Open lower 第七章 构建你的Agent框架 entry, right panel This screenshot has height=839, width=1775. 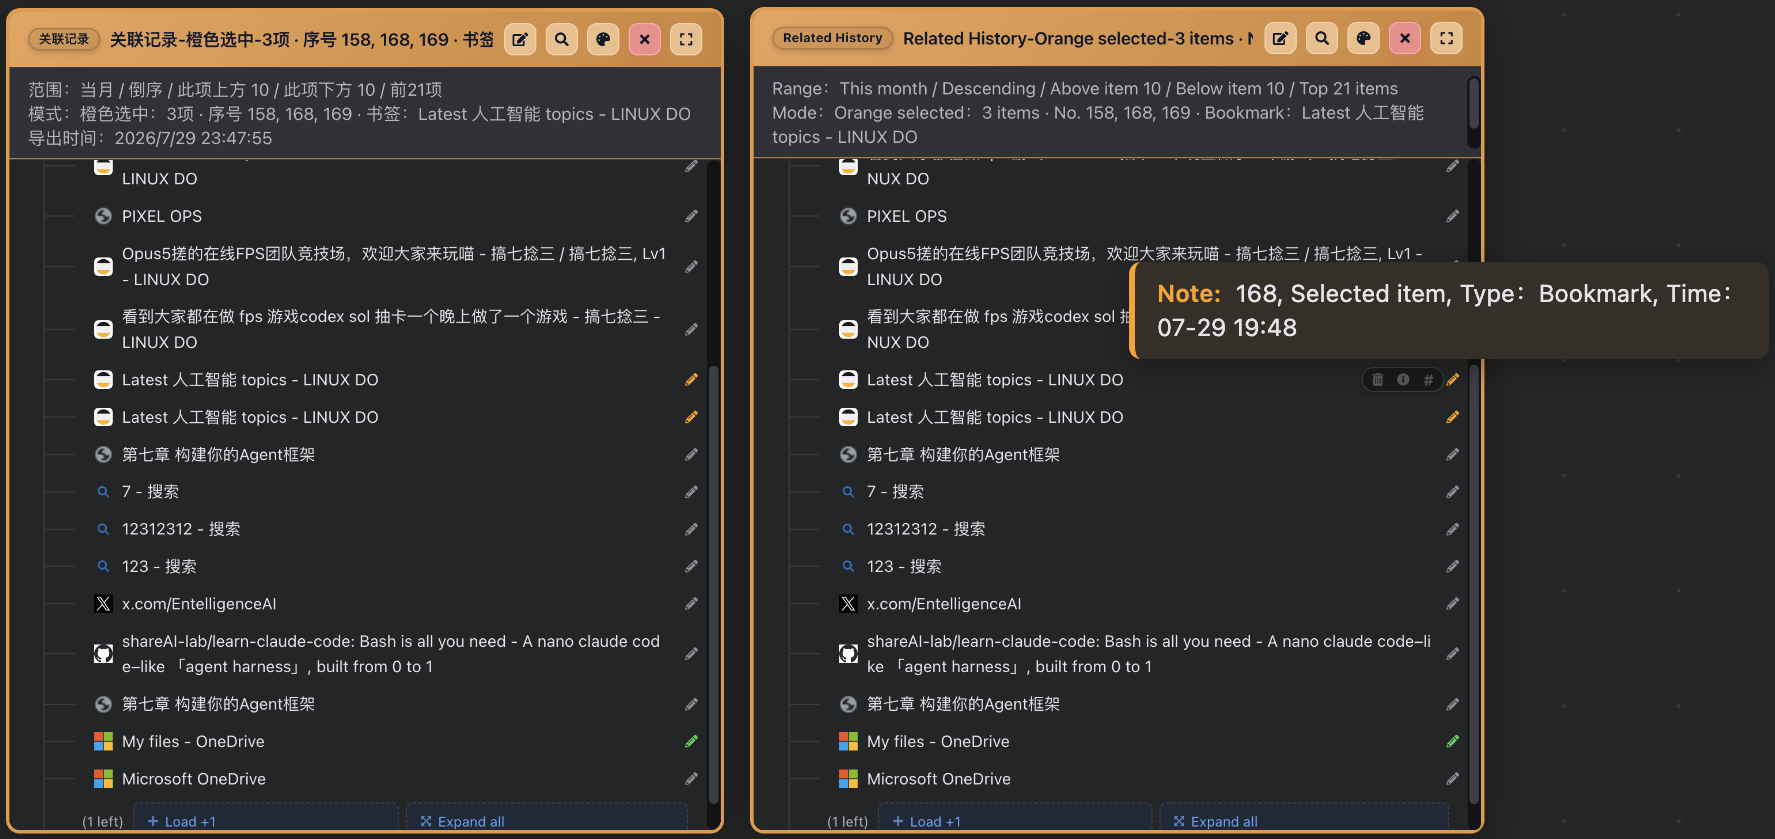[x=963, y=704]
